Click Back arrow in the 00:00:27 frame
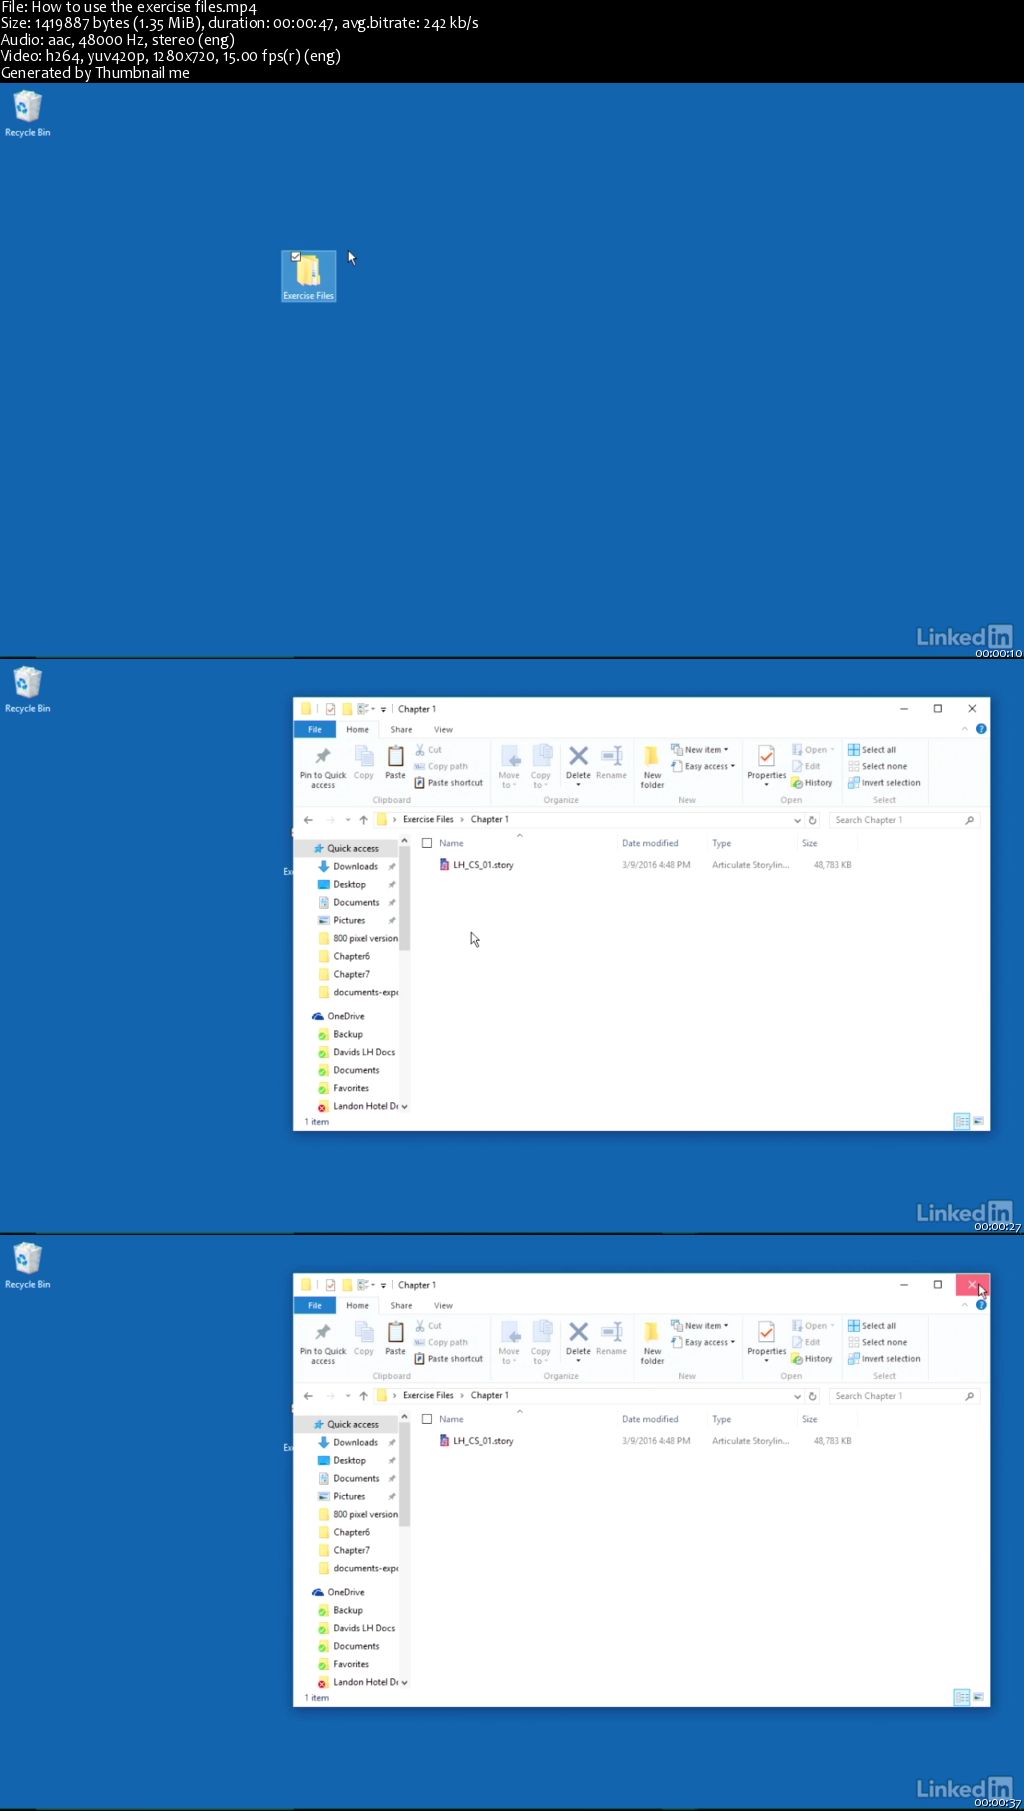 pyautogui.click(x=308, y=820)
